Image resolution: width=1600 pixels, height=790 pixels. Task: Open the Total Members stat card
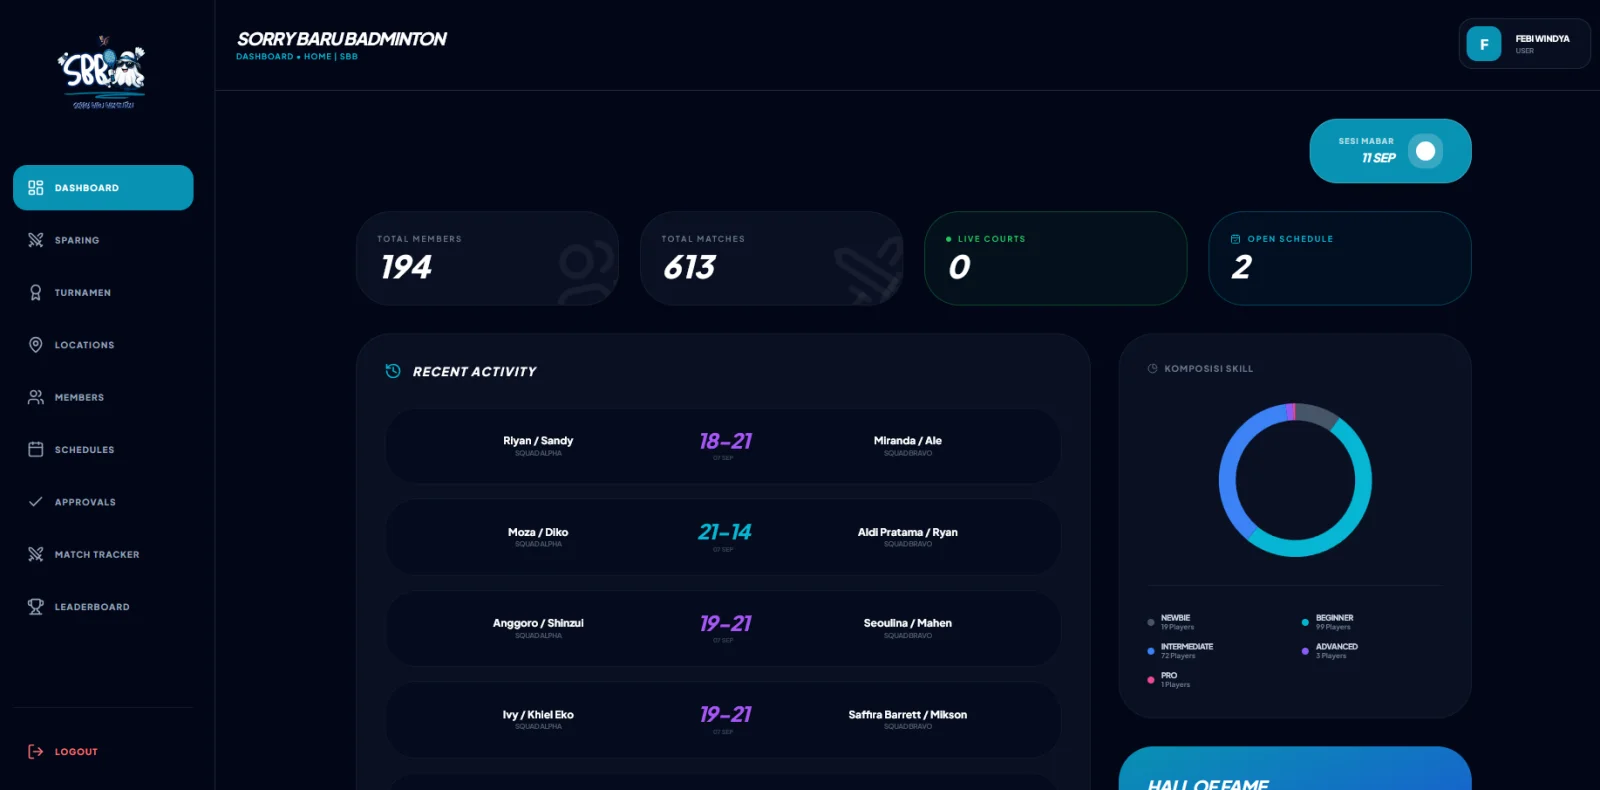[487, 258]
